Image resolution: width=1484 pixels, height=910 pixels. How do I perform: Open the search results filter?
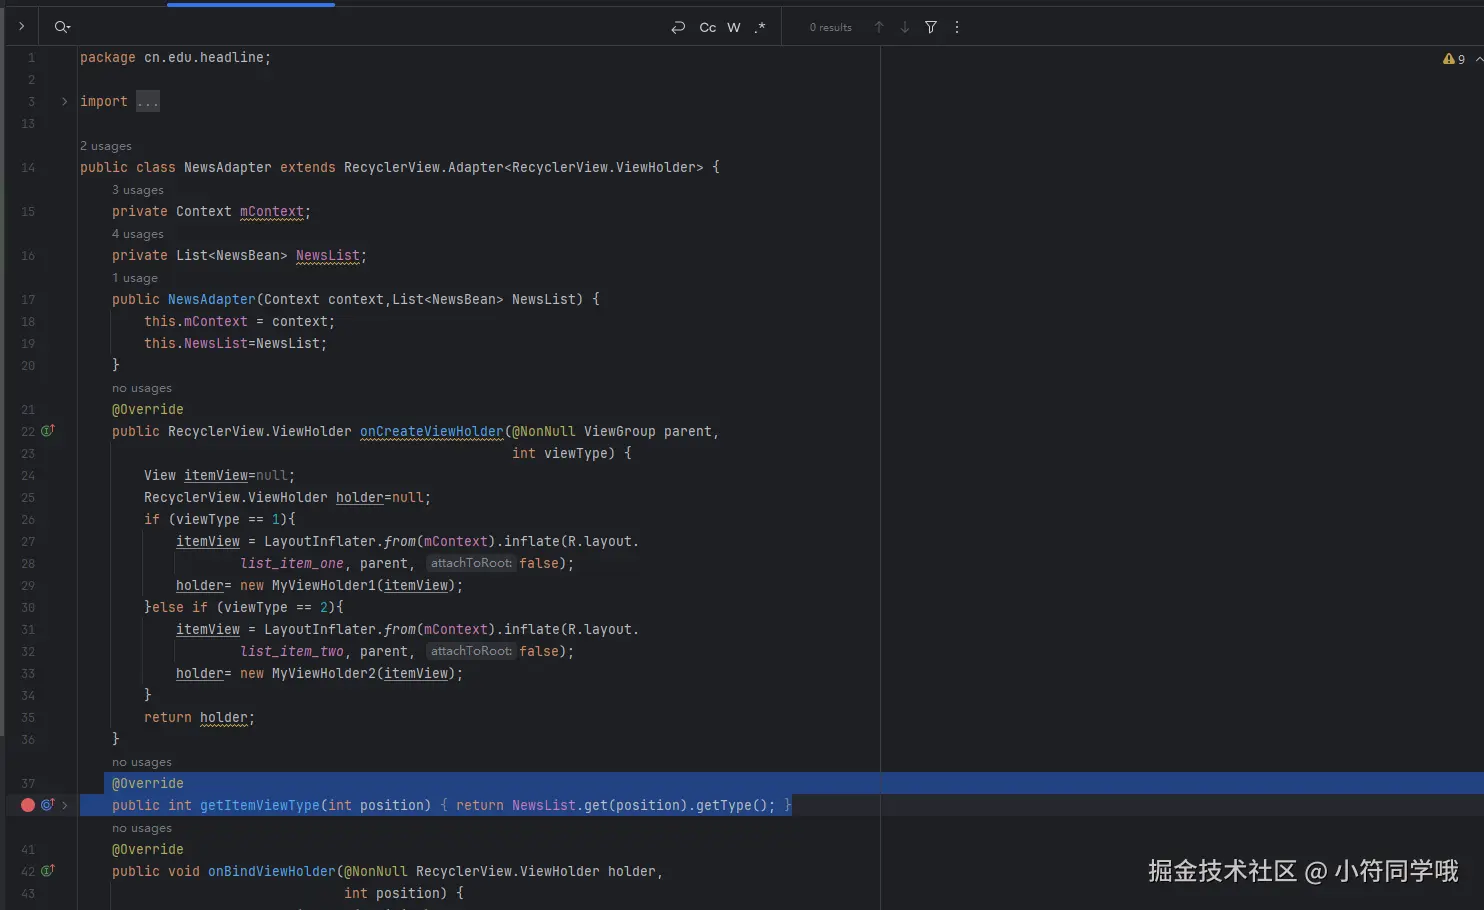[931, 27]
